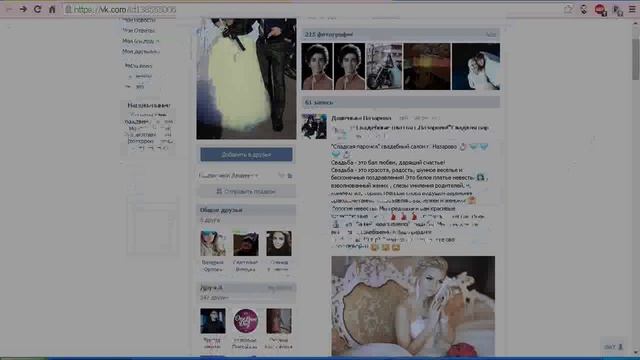Open friend avatar with the round pink logo
Image resolution: width=640 pixels, height=360 pixels.
[x=246, y=321]
